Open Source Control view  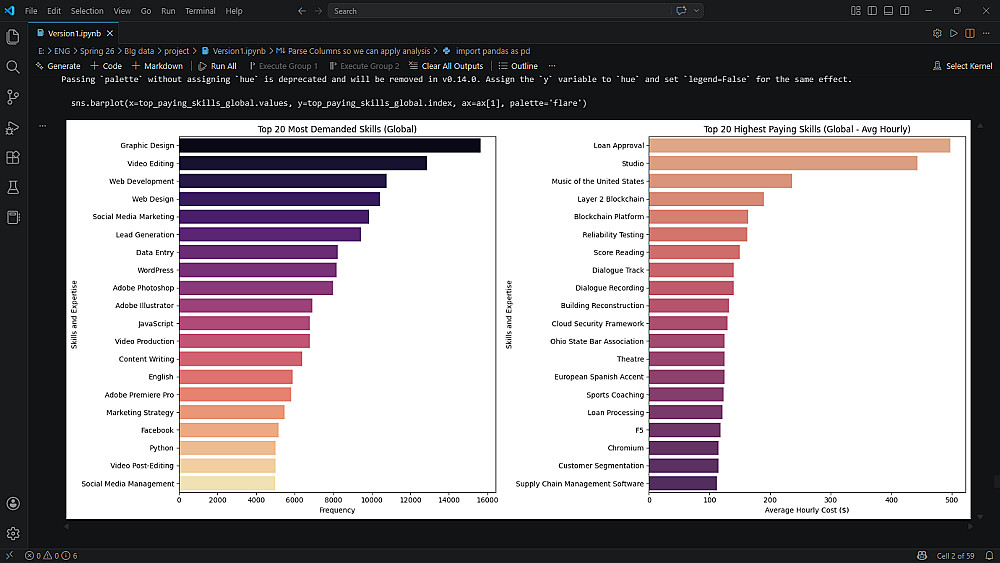(x=13, y=97)
